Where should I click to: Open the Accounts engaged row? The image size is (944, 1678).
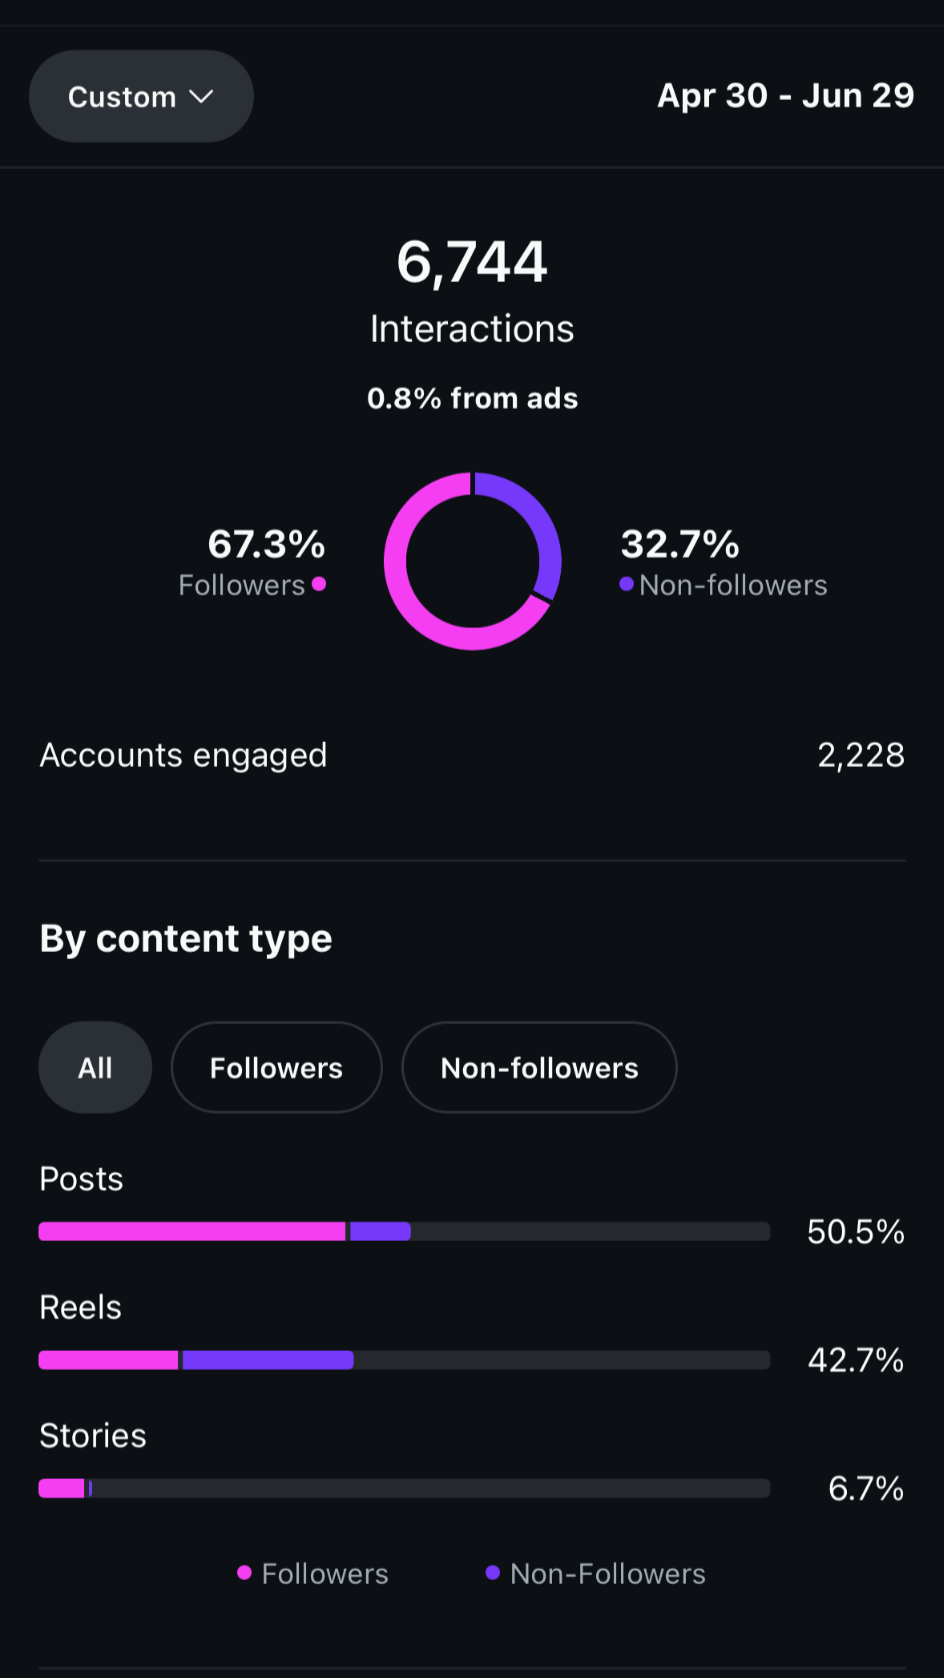click(472, 755)
